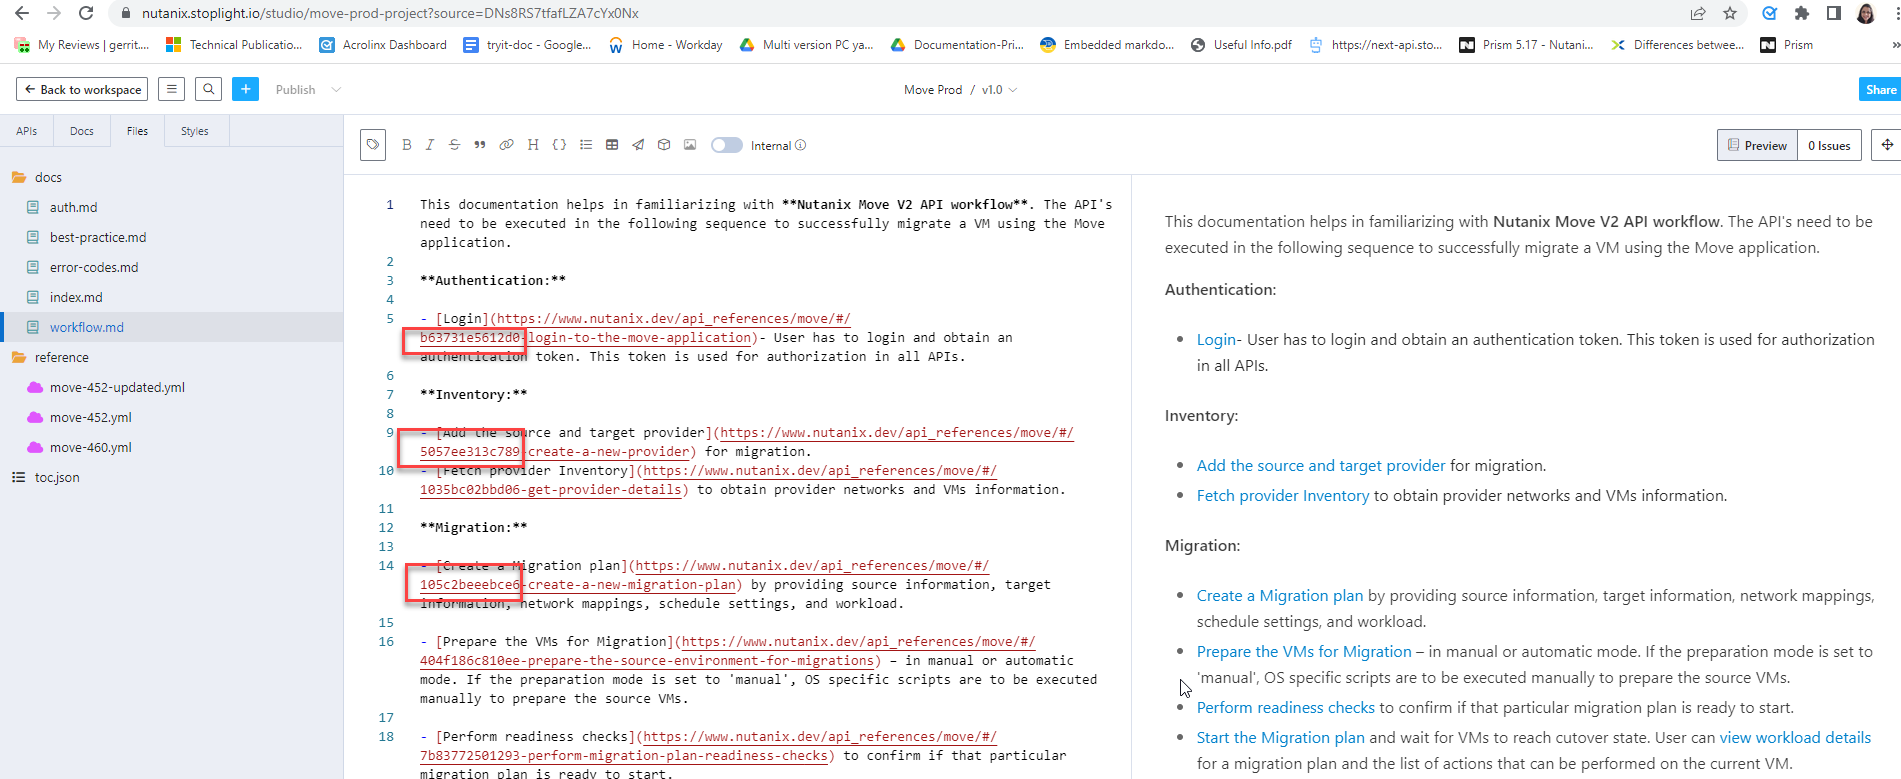
Task: Click the tags icon in editor toolbar
Action: pos(373,145)
